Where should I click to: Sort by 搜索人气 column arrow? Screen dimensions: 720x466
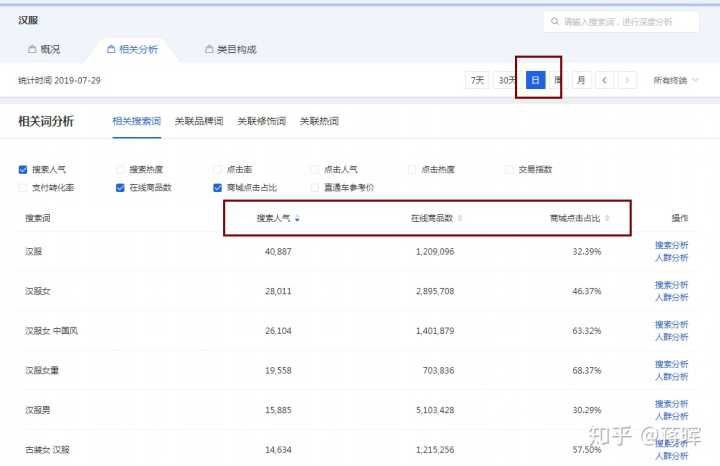[297, 218]
